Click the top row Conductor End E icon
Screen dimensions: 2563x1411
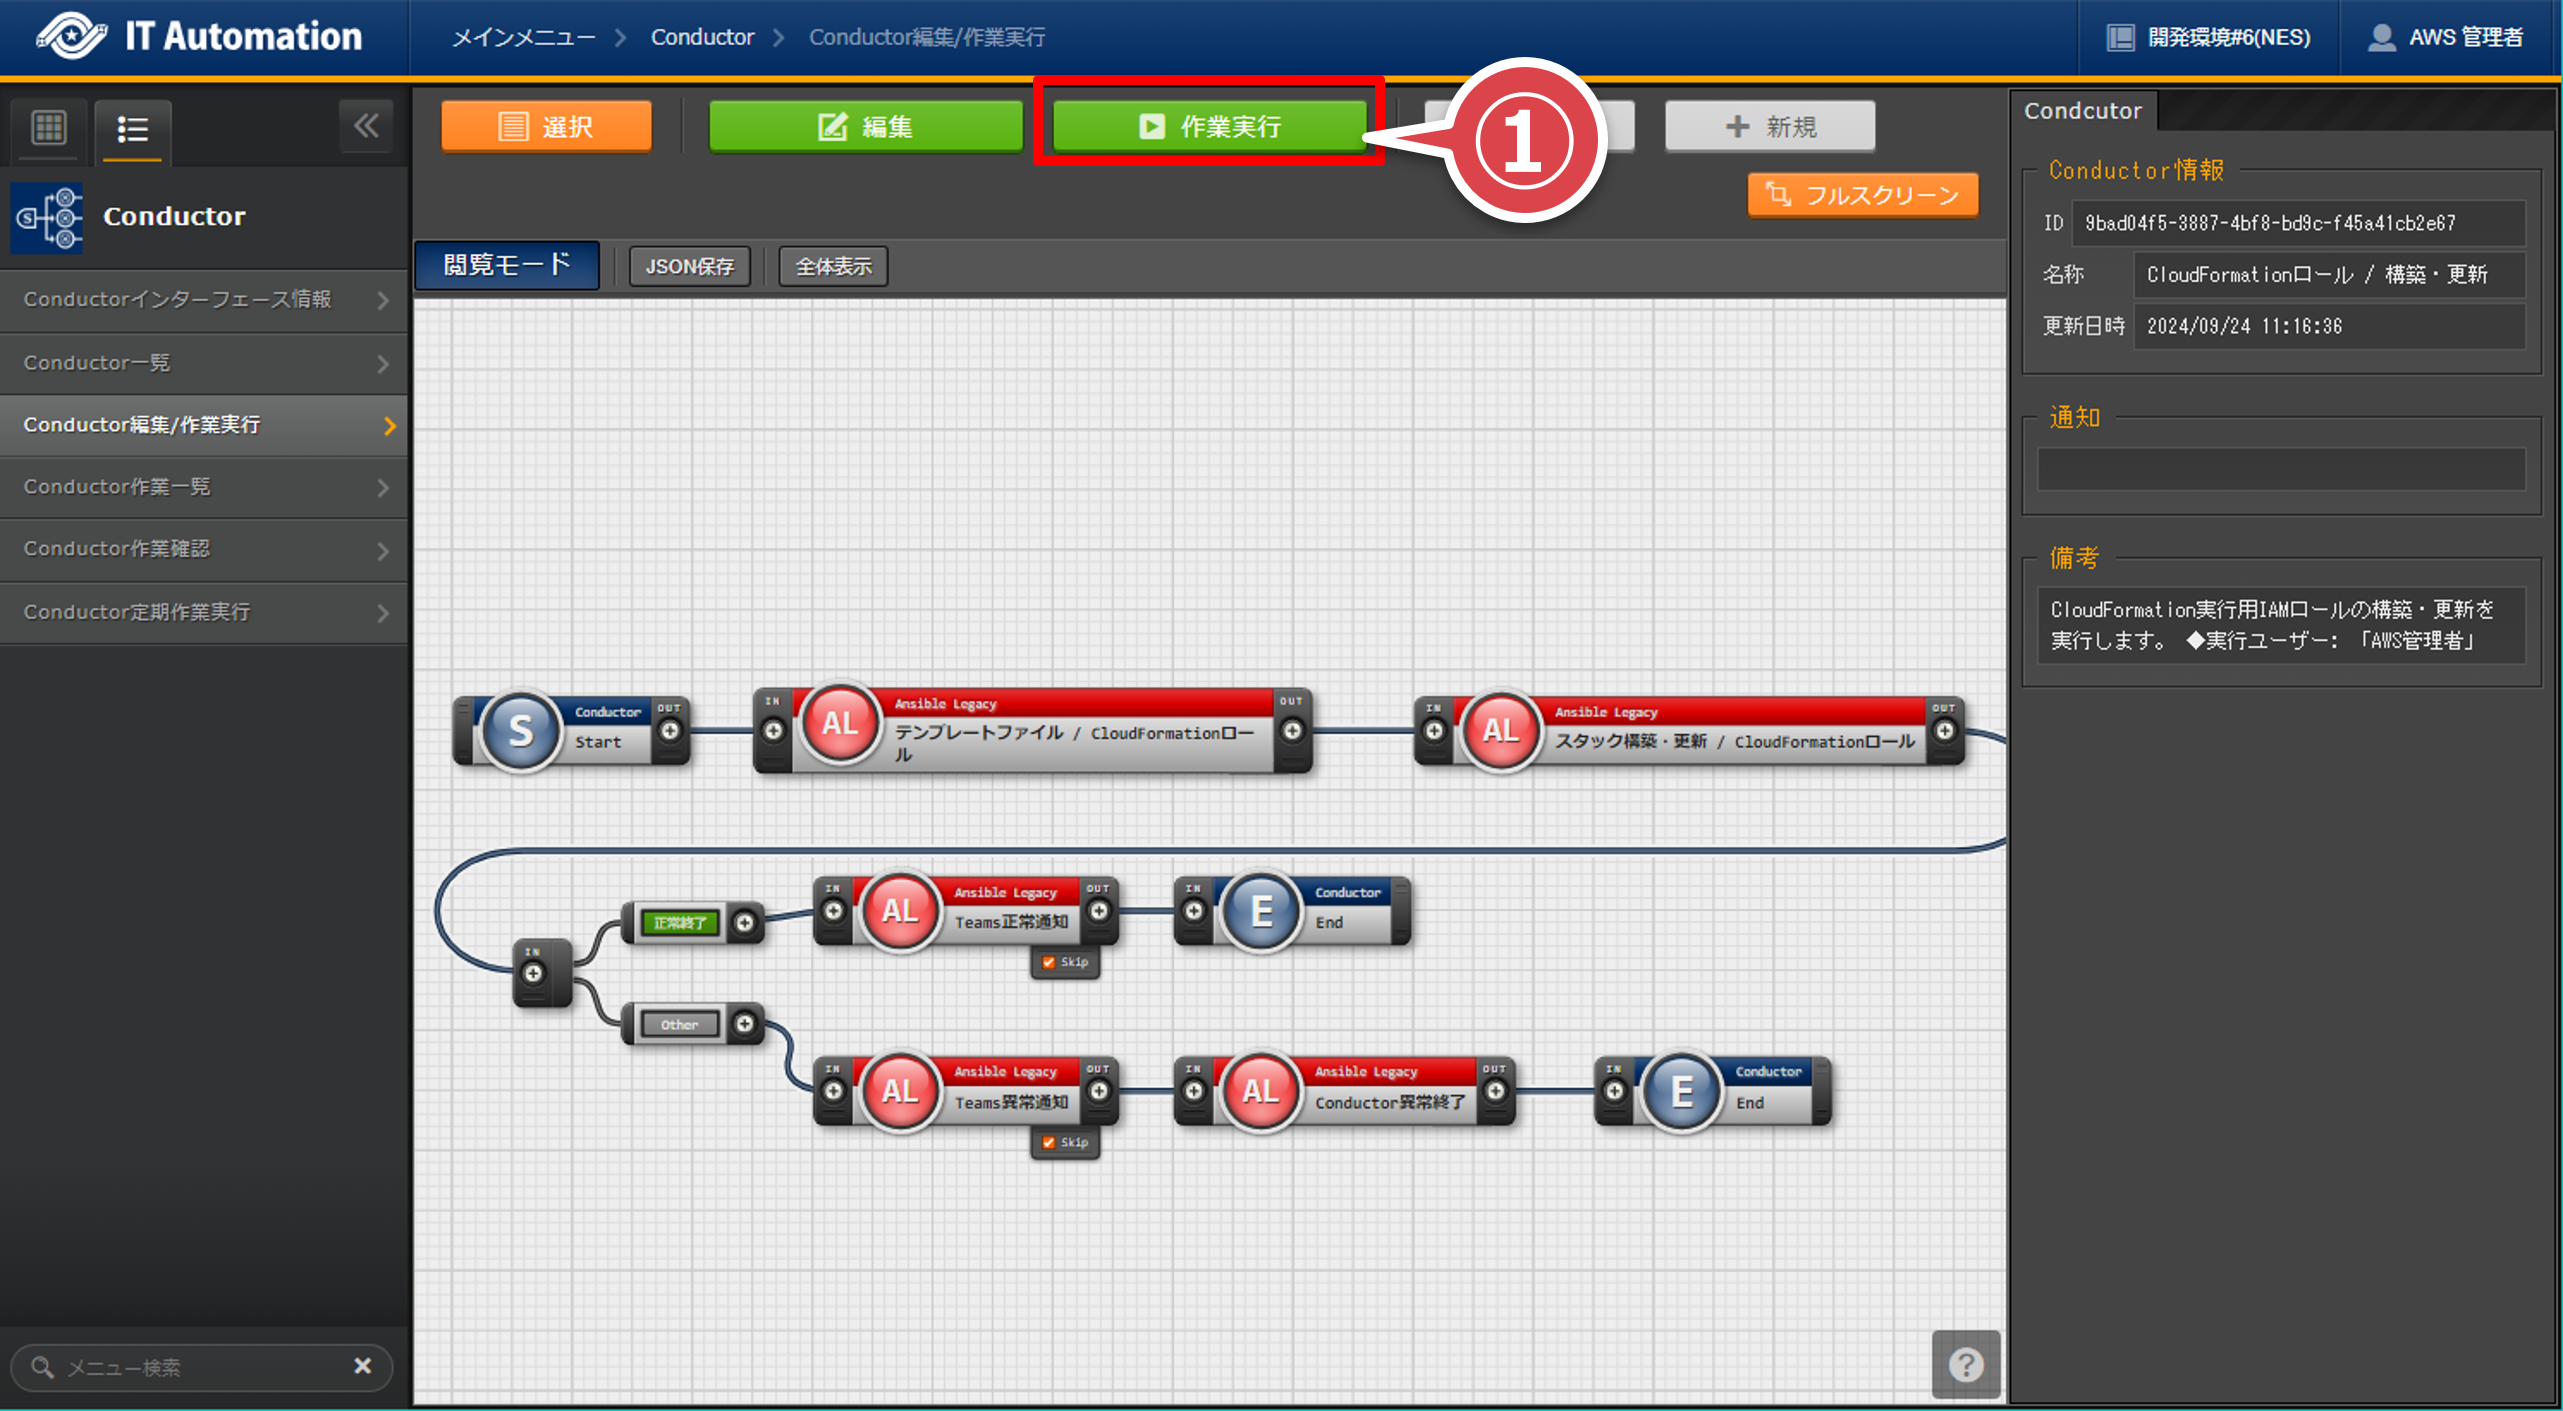tap(1261, 910)
